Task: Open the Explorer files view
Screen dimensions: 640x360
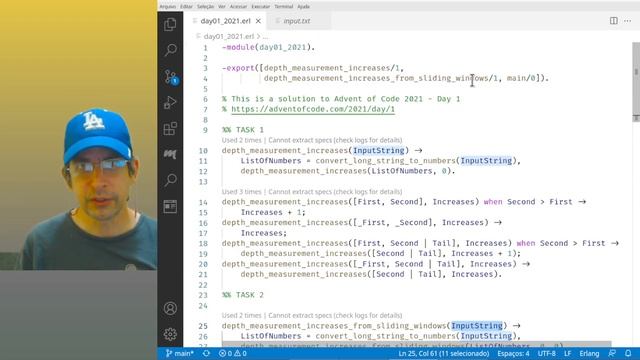Action: [x=170, y=24]
